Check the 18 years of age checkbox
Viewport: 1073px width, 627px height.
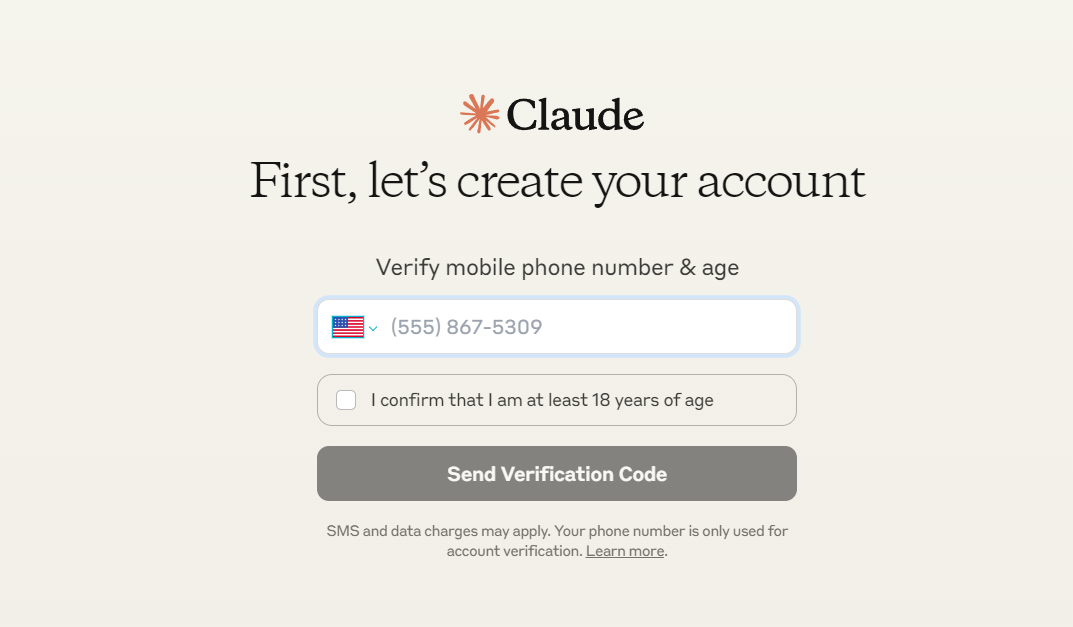(x=346, y=400)
